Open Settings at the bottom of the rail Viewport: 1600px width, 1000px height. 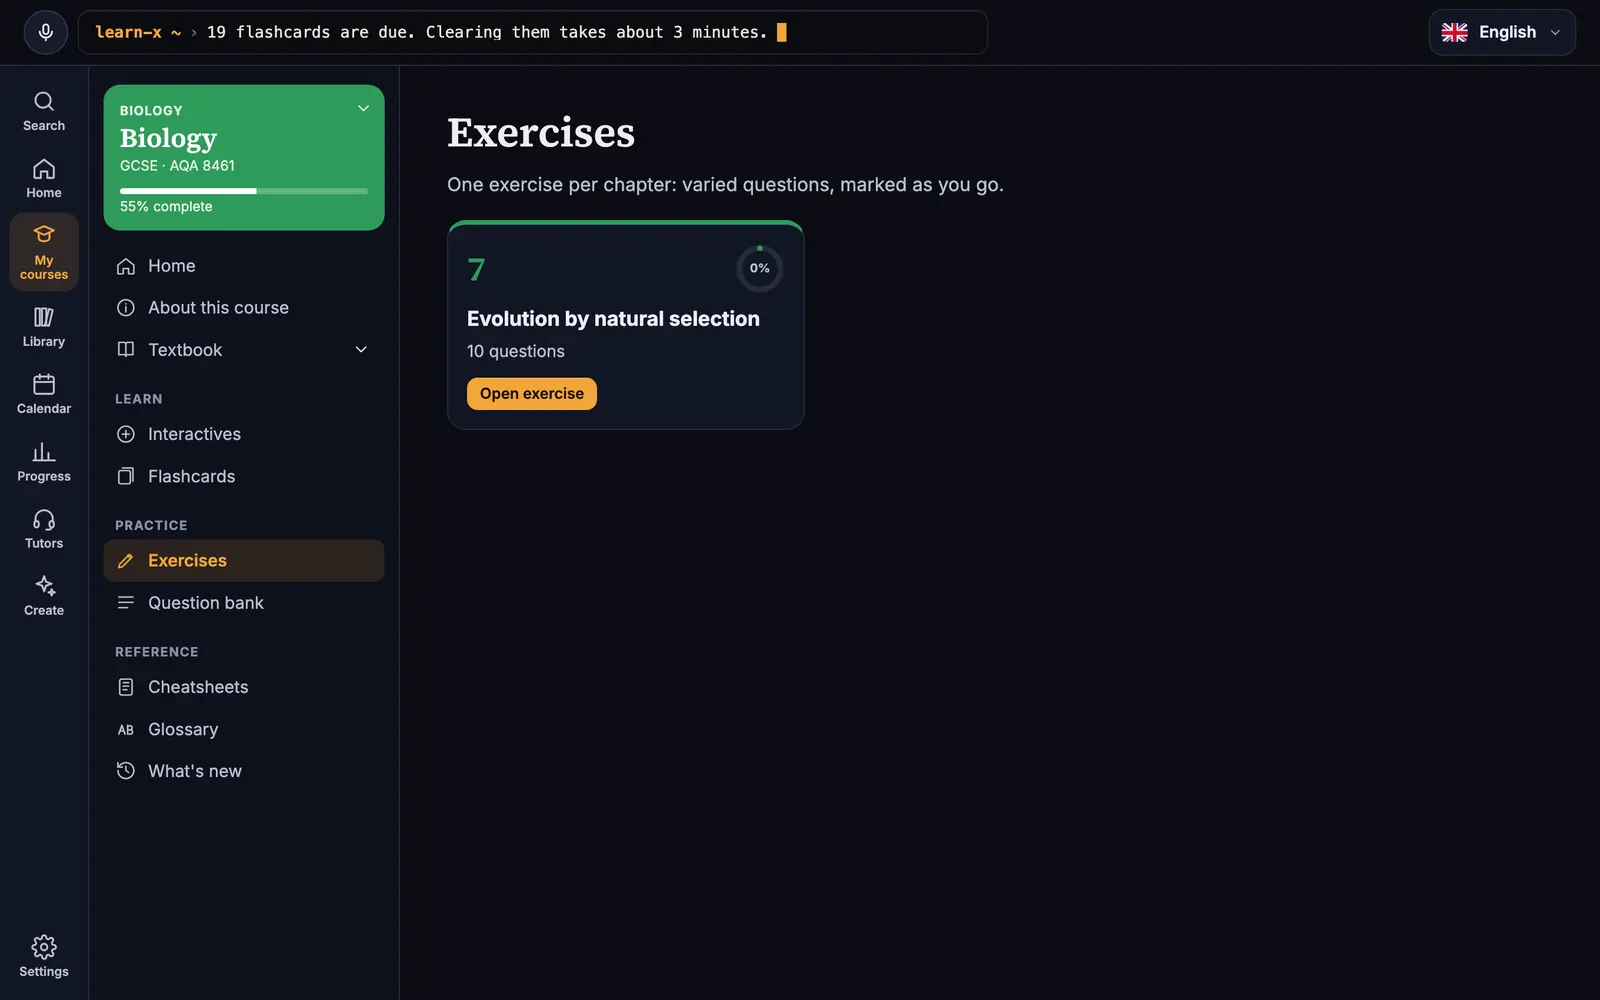[x=44, y=957]
